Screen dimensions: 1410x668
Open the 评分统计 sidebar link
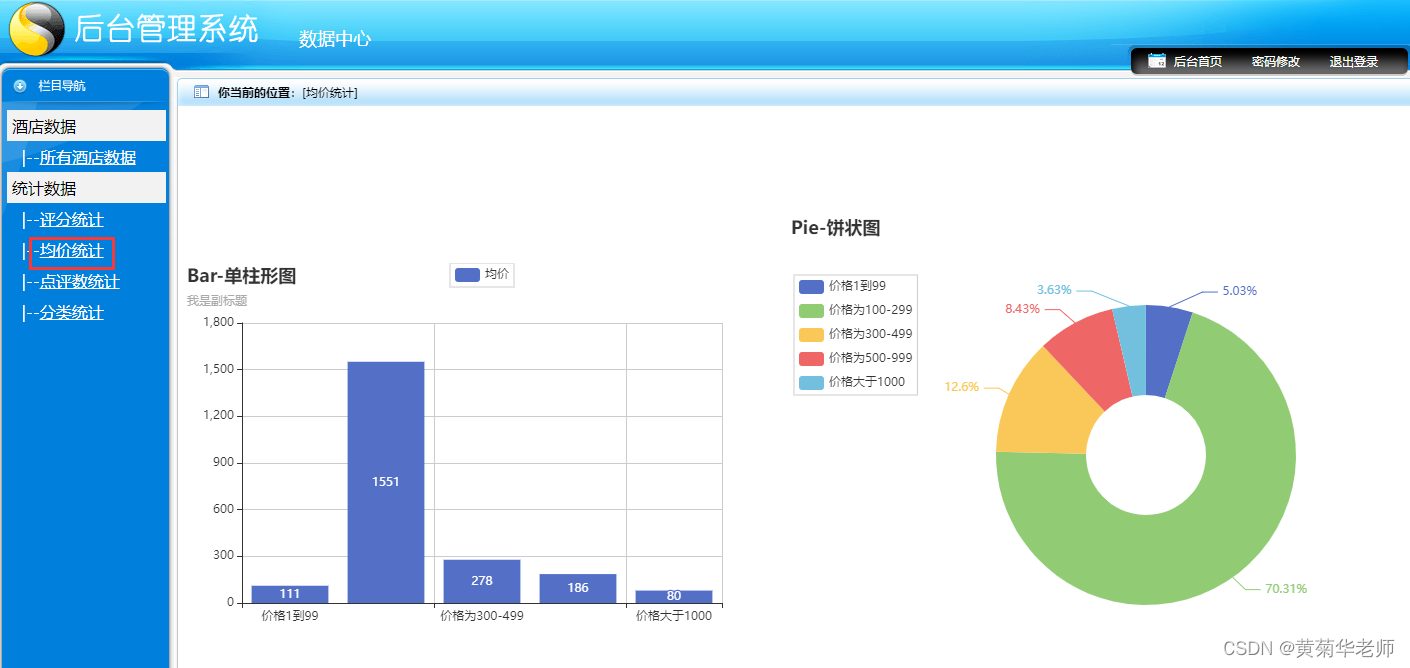pyautogui.click(x=72, y=219)
